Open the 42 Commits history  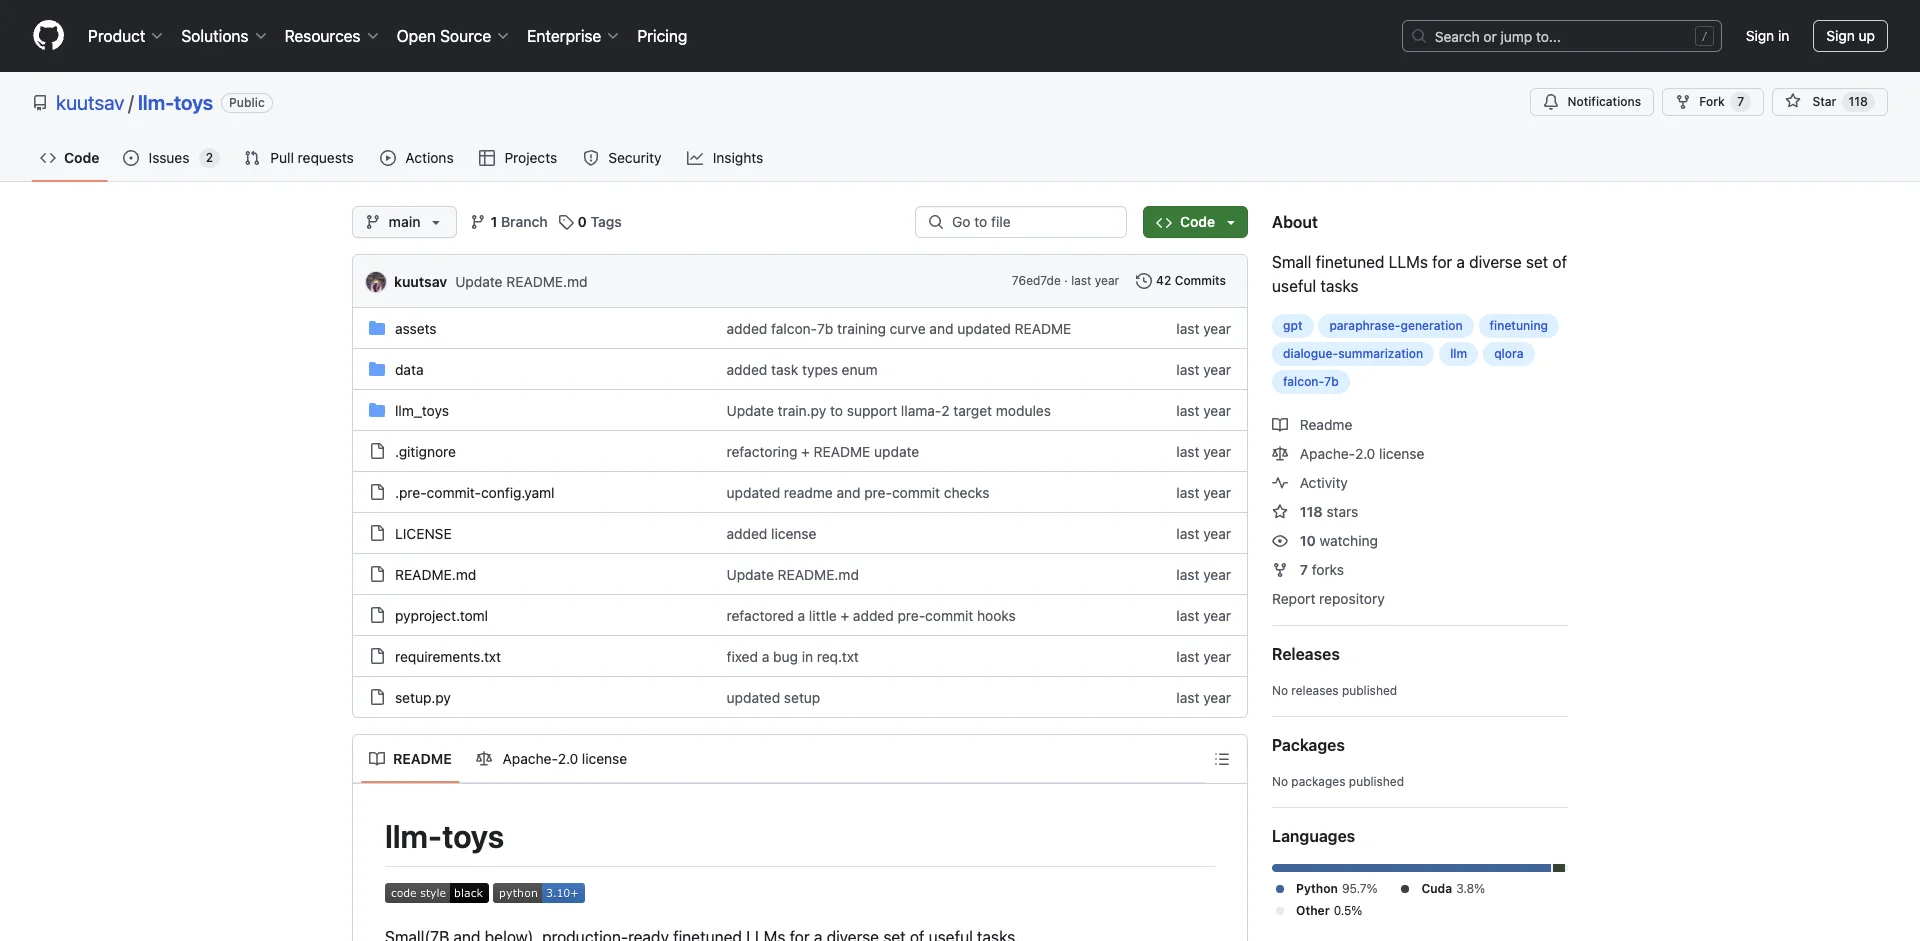(x=1181, y=281)
